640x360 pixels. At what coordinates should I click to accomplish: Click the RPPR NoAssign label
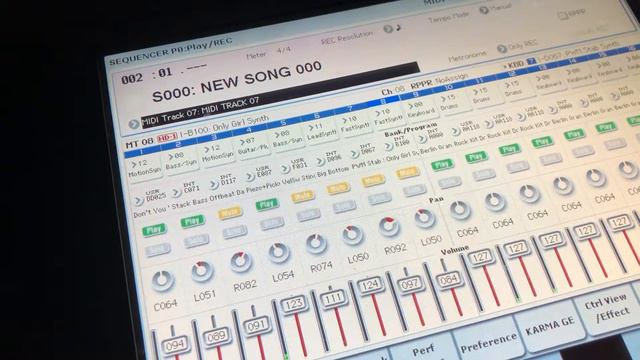(x=439, y=82)
